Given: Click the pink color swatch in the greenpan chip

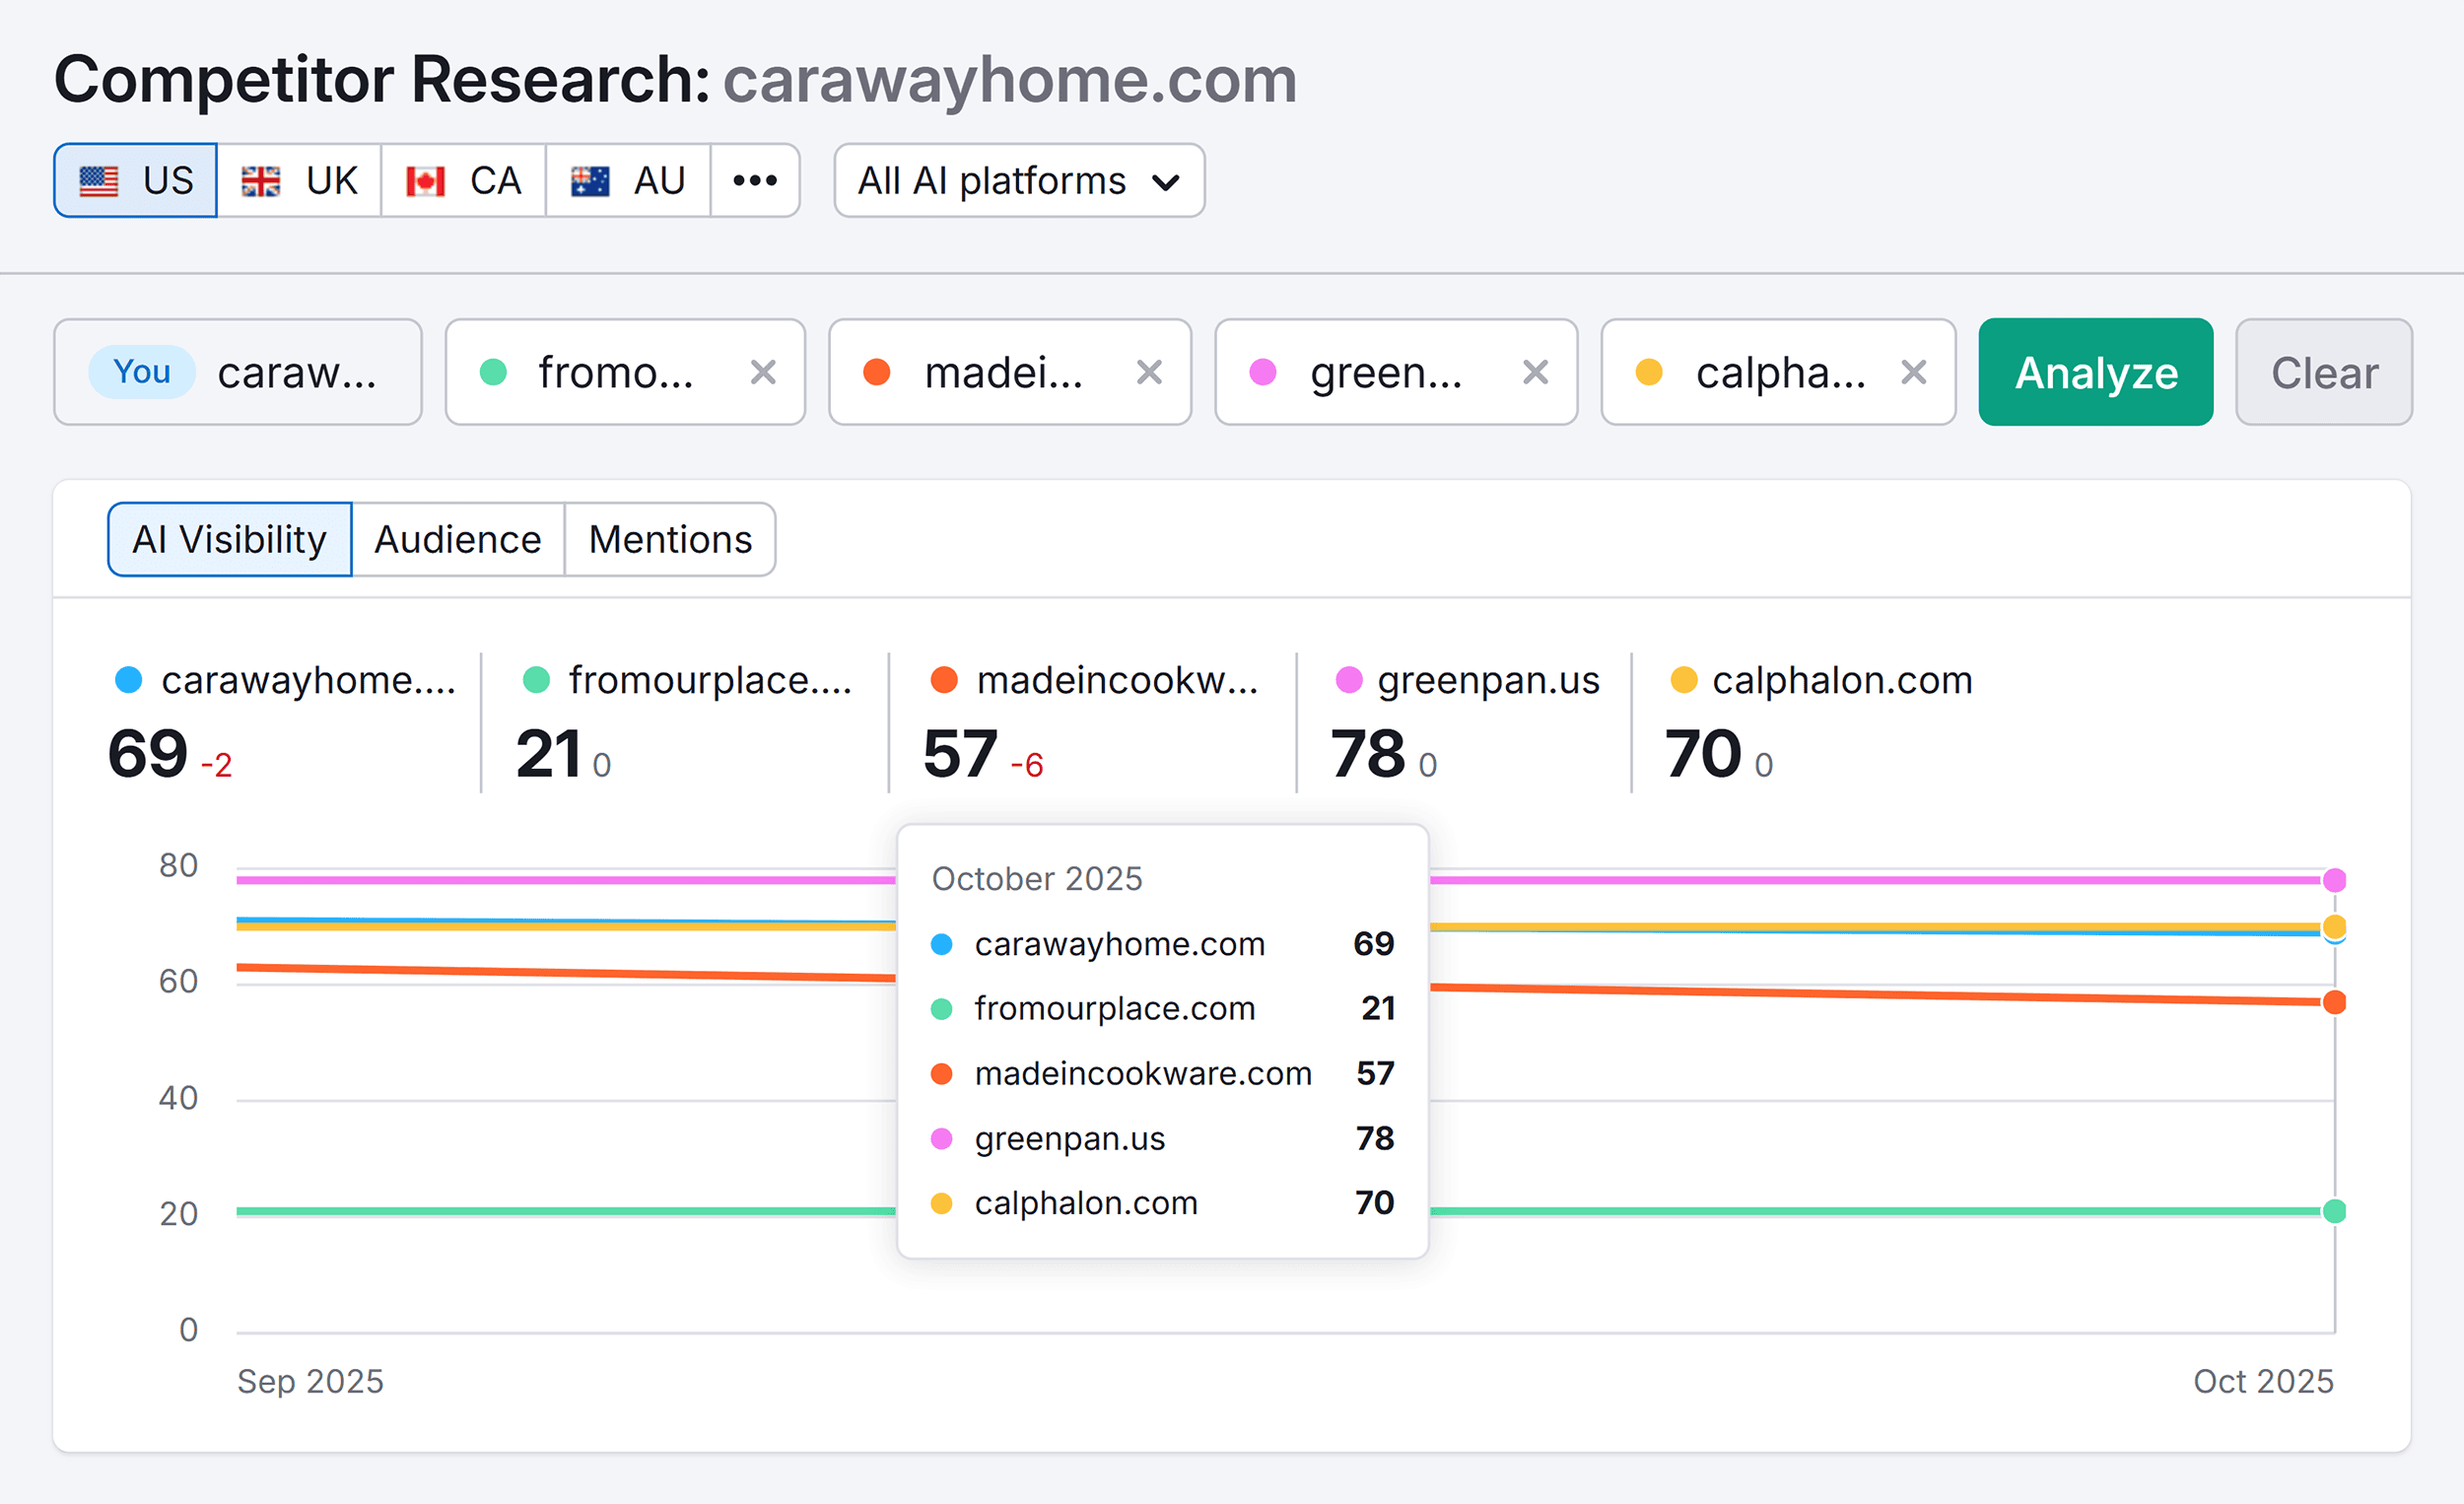Looking at the screenshot, I should tap(1264, 371).
